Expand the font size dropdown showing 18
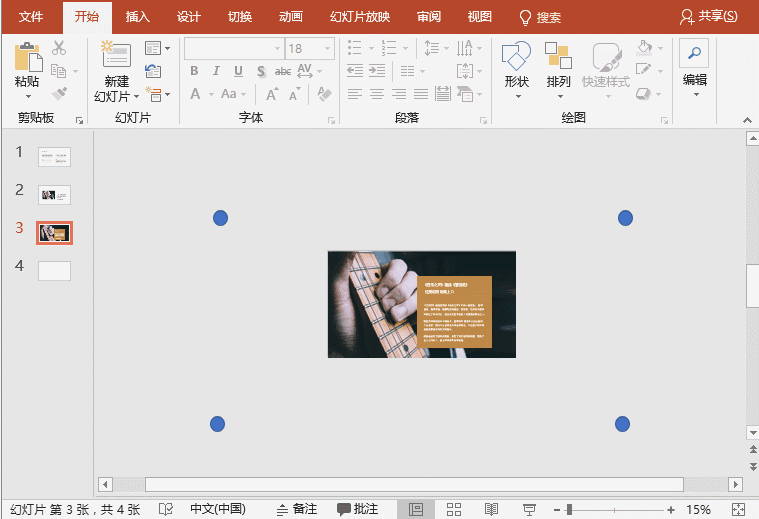This screenshot has width=759, height=519. tap(328, 48)
